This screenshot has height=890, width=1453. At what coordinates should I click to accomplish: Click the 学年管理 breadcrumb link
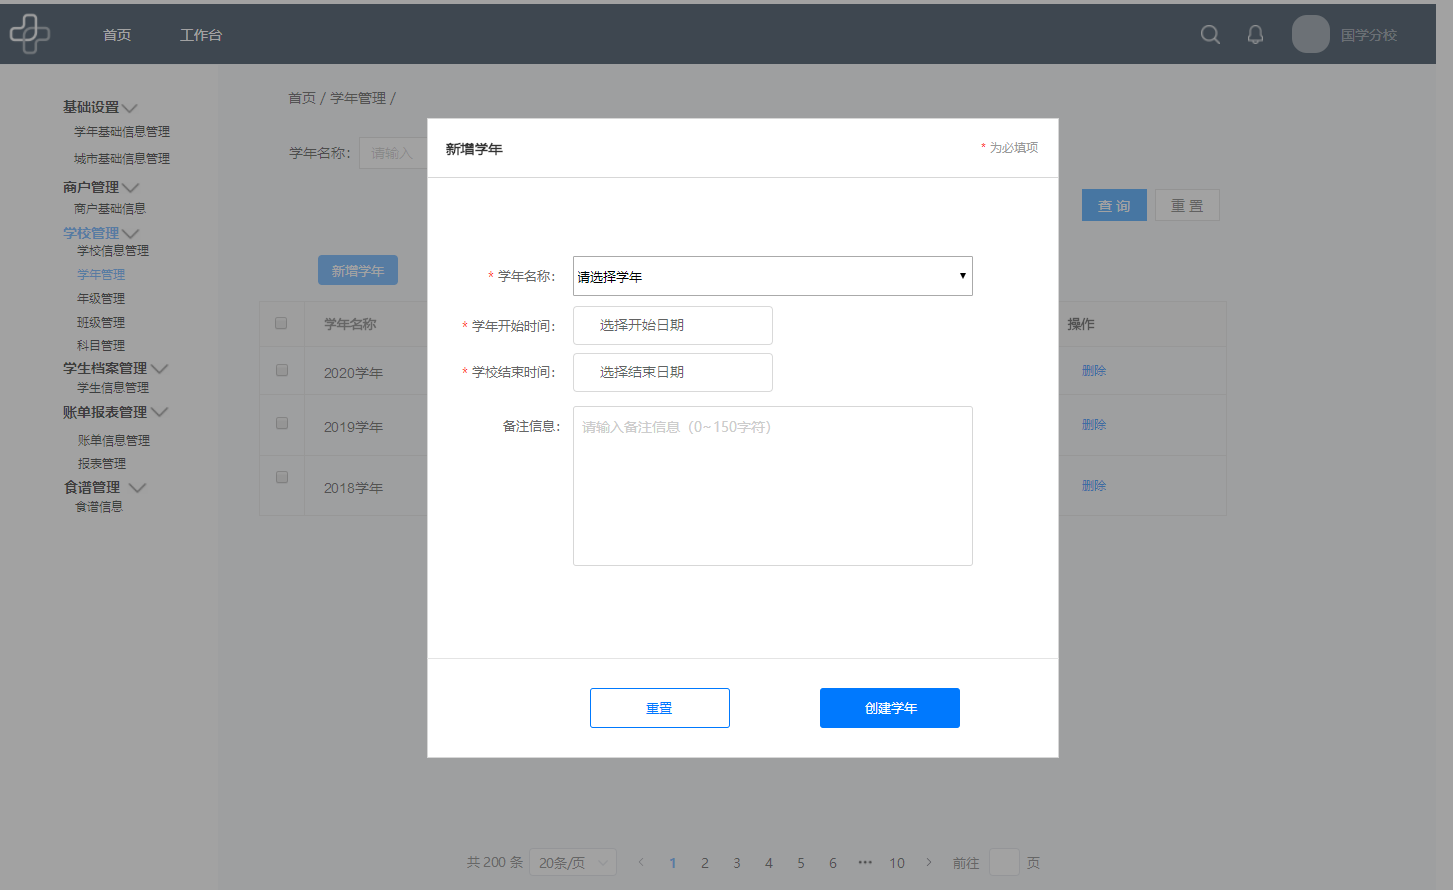[358, 98]
